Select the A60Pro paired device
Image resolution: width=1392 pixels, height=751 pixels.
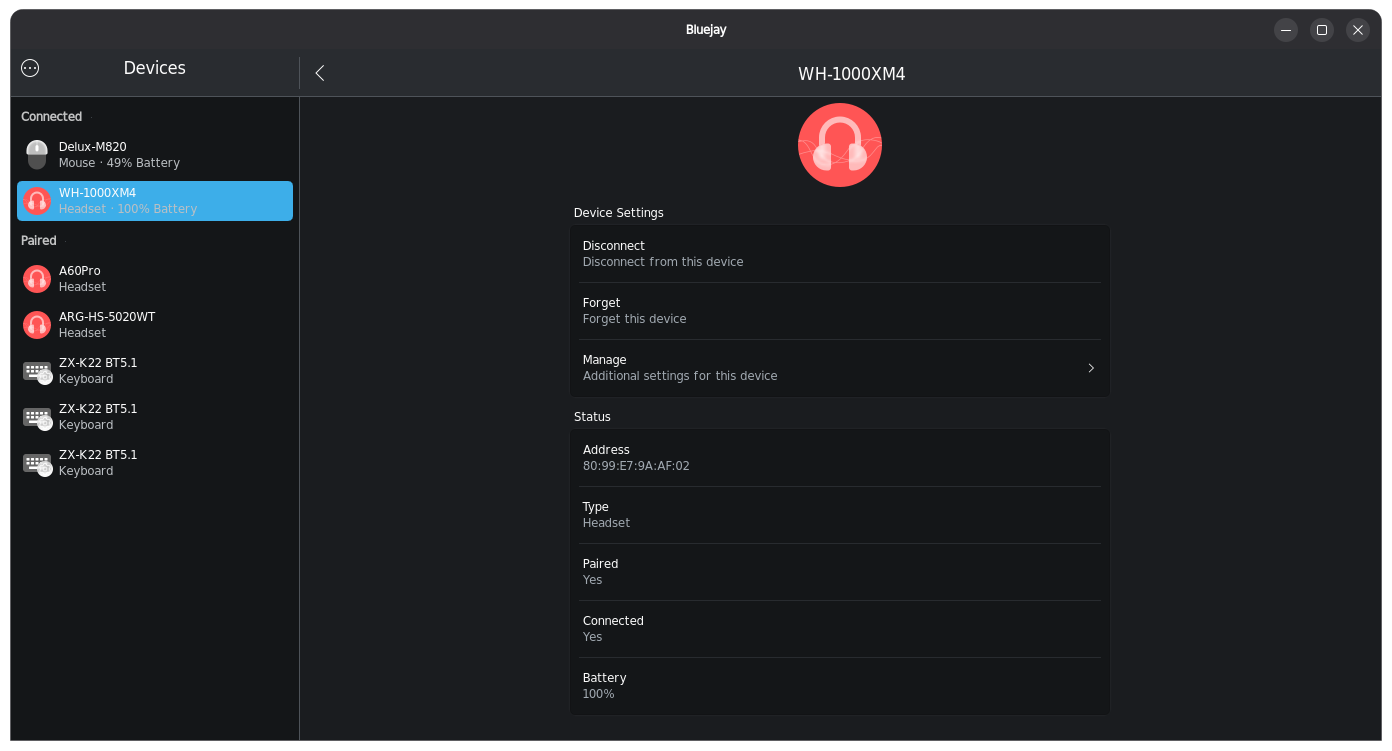[155, 279]
